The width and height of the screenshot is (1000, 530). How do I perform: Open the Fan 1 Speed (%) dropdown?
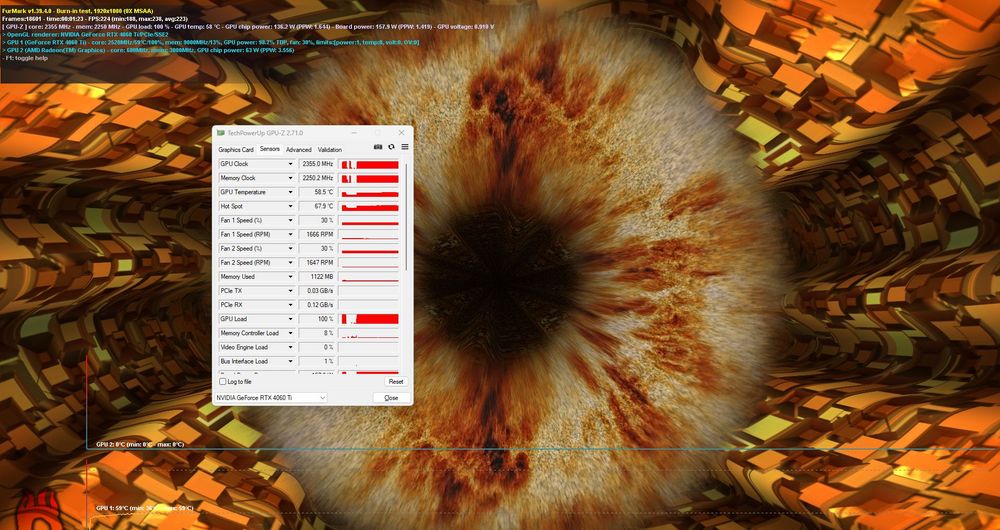[x=290, y=220]
